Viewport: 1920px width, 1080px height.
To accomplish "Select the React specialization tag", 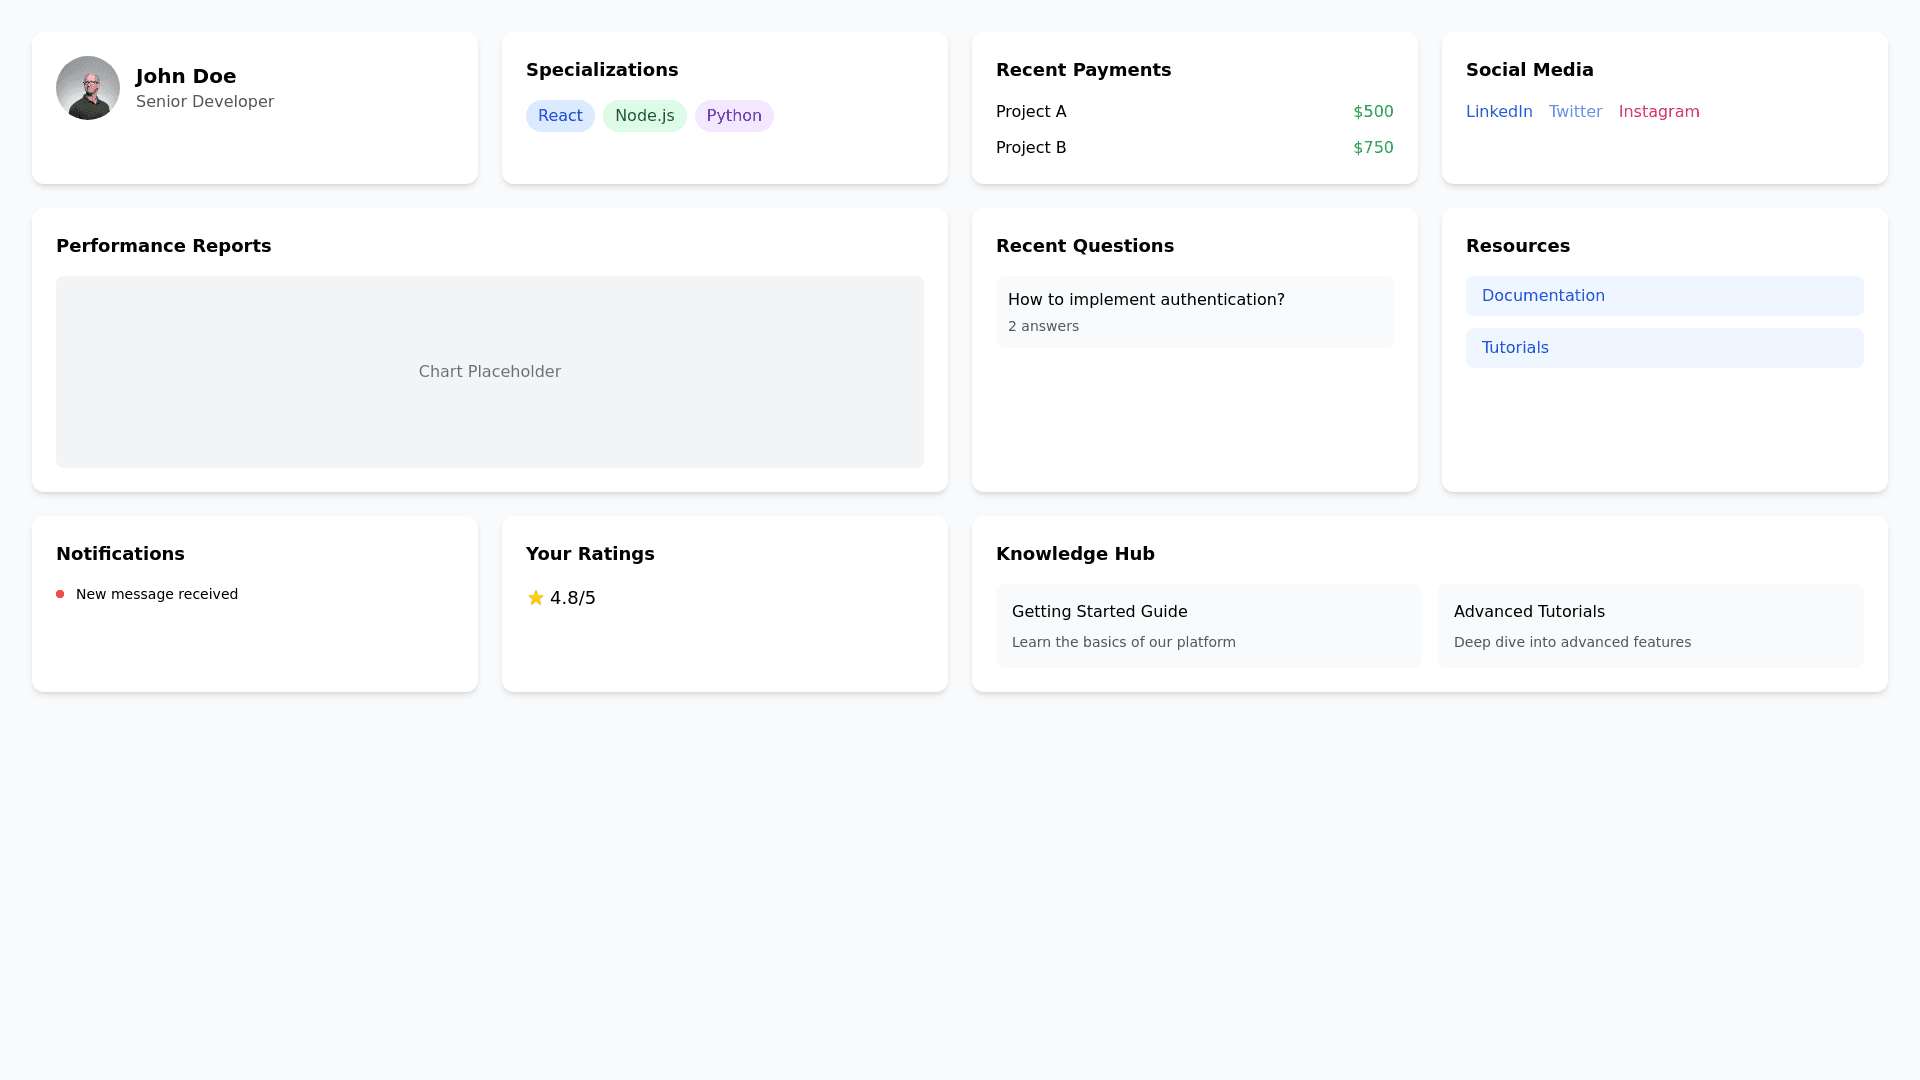I will [x=560, y=115].
